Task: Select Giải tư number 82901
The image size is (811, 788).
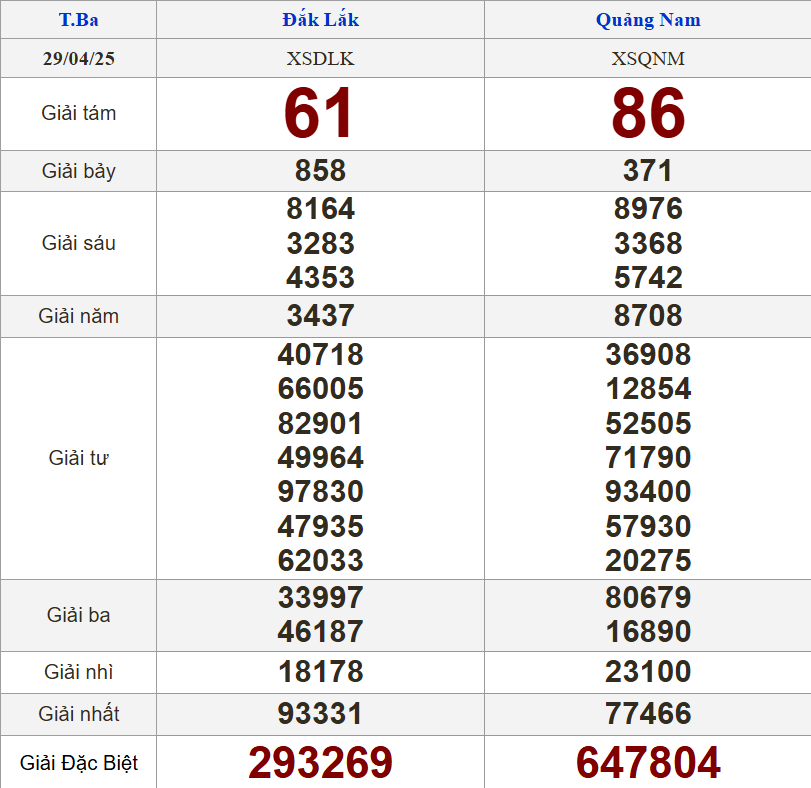Action: pos(320,423)
